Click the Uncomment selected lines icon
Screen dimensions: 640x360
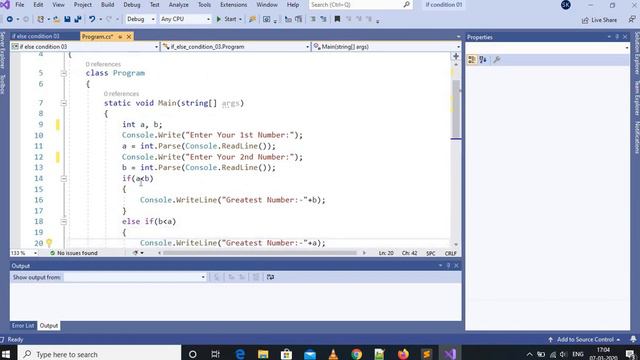pyautogui.click(x=324, y=19)
